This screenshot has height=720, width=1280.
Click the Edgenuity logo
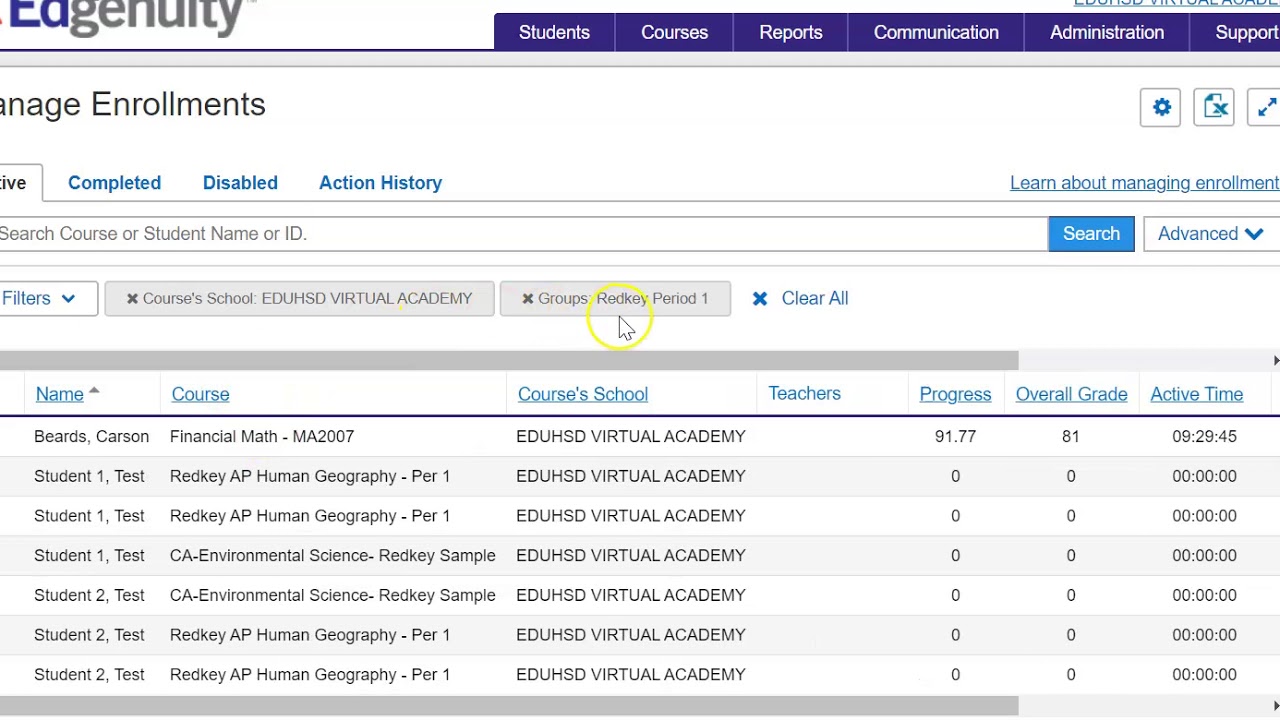coord(124,17)
